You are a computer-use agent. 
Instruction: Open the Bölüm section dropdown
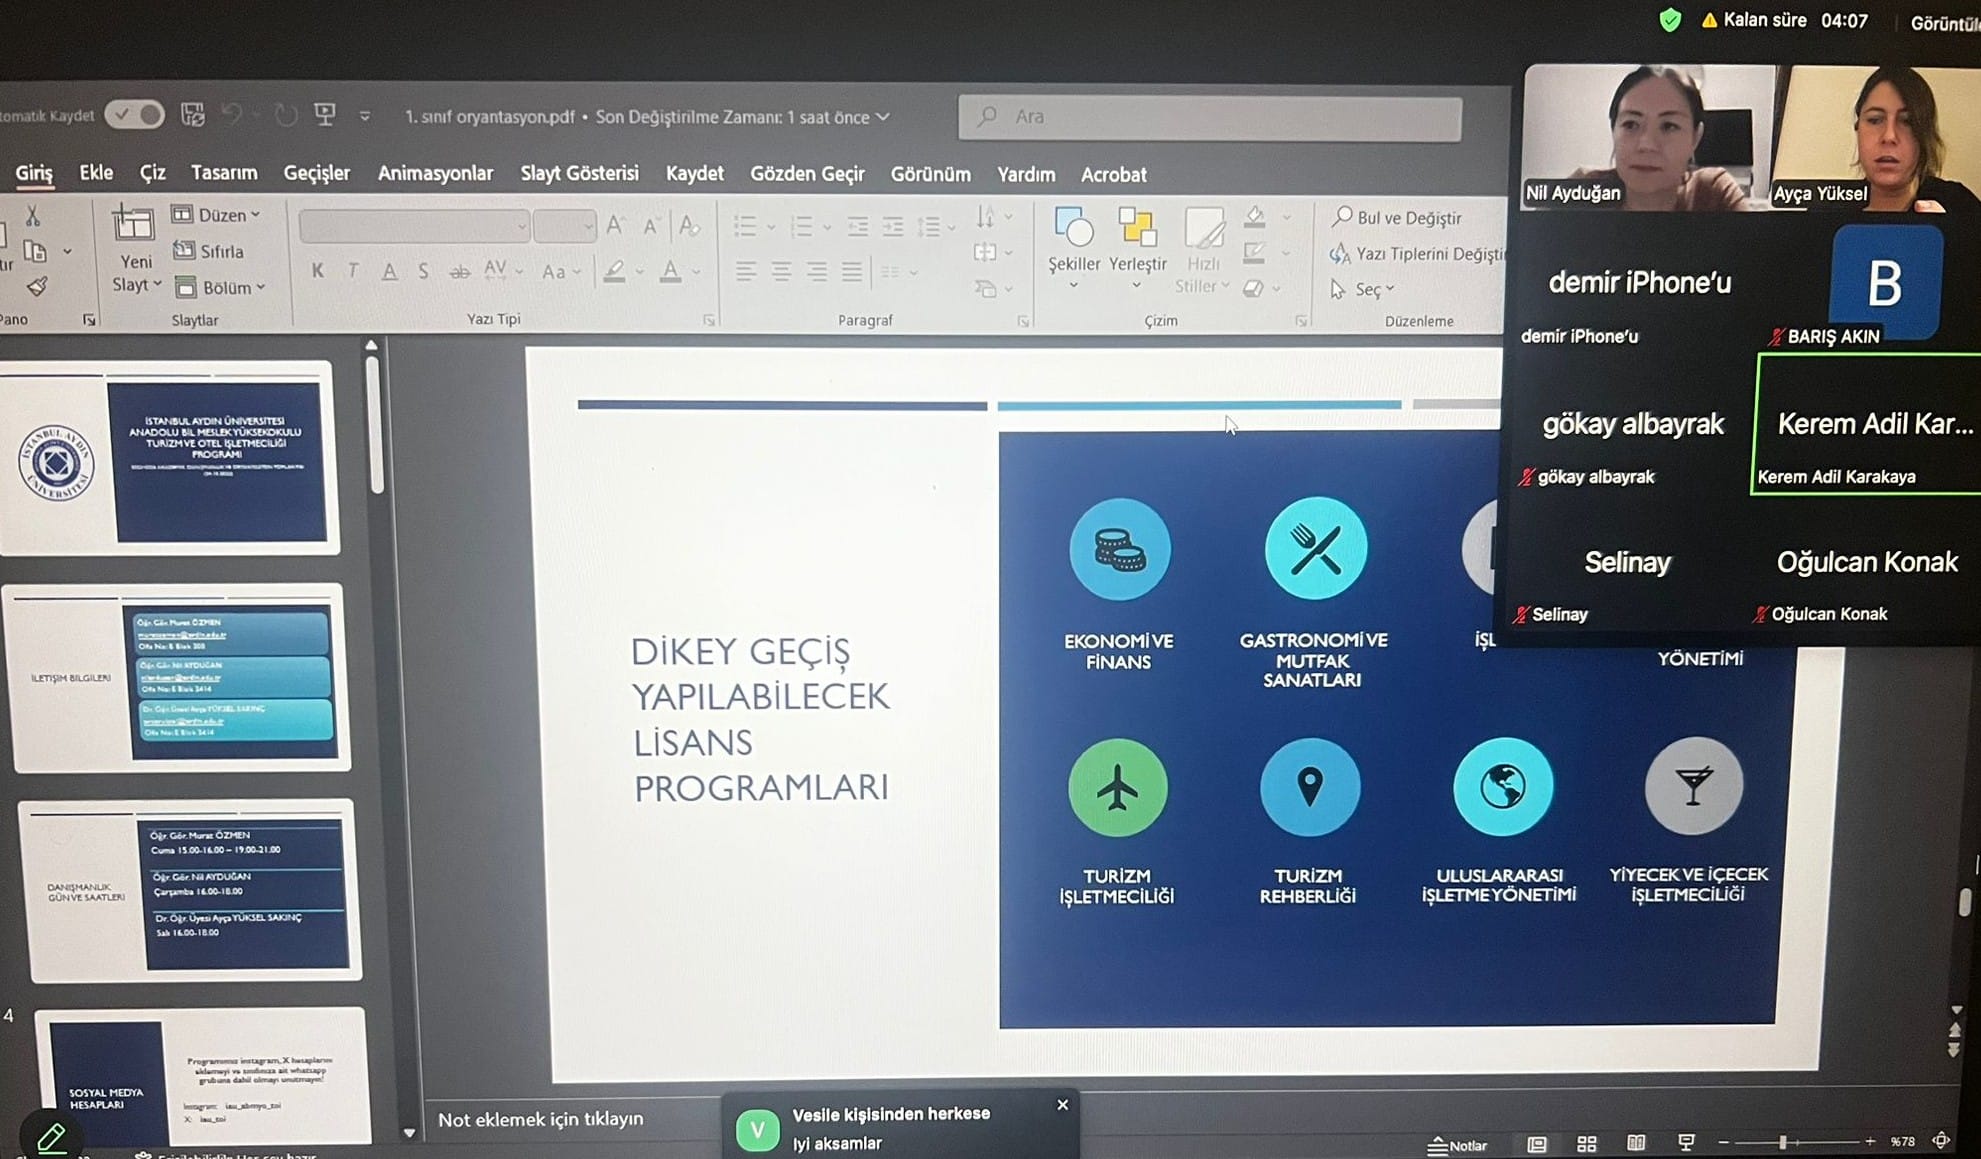point(220,288)
